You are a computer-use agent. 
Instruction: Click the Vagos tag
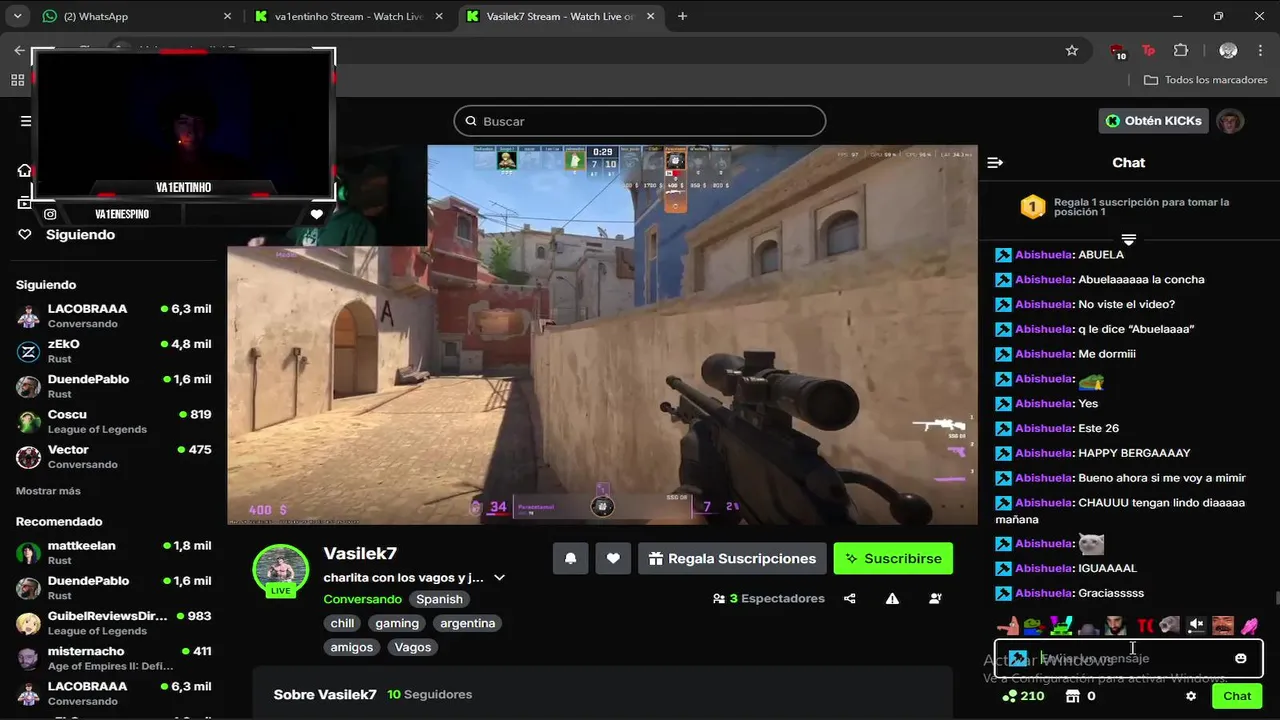coord(413,647)
